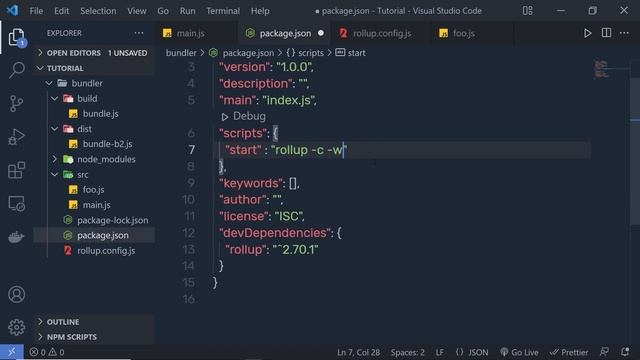Viewport: 640px width, 360px height.
Task: Open the File menu
Action: click(x=36, y=11)
